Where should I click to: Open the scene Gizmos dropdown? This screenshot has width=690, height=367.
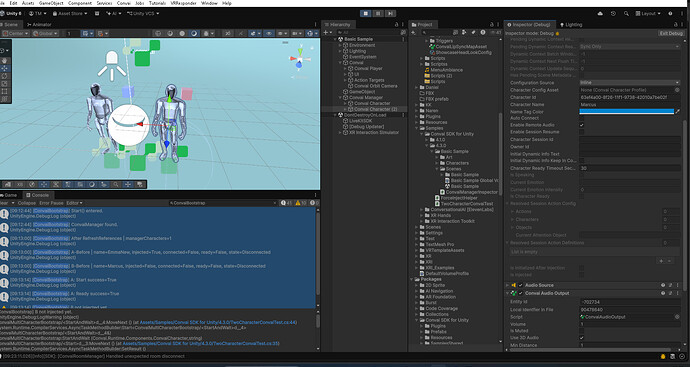(x=312, y=33)
